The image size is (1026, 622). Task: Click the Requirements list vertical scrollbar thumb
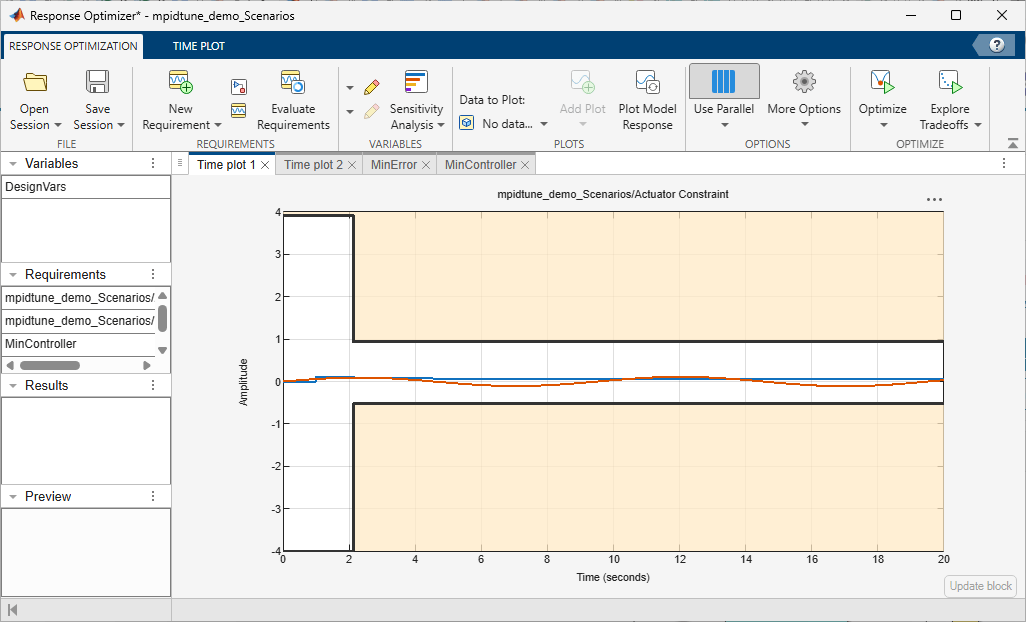tap(163, 319)
